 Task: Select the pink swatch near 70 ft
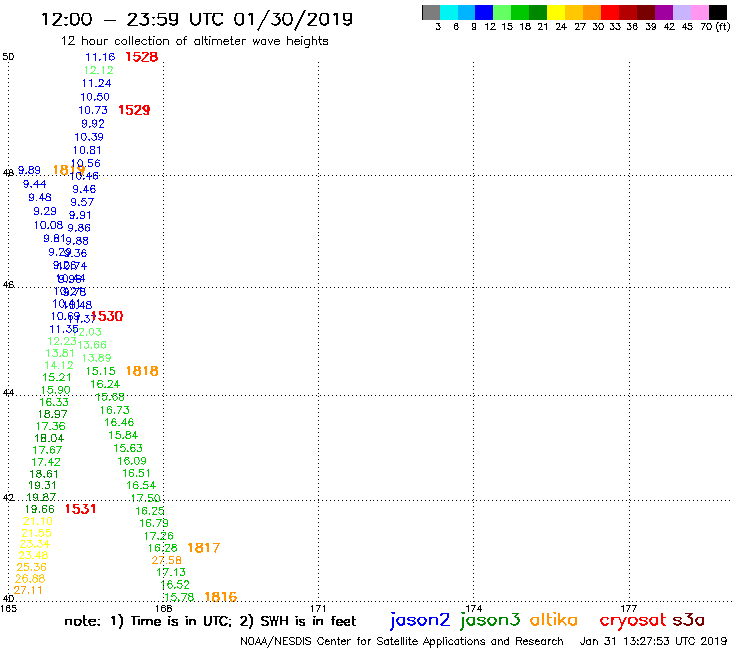pyautogui.click(x=699, y=12)
